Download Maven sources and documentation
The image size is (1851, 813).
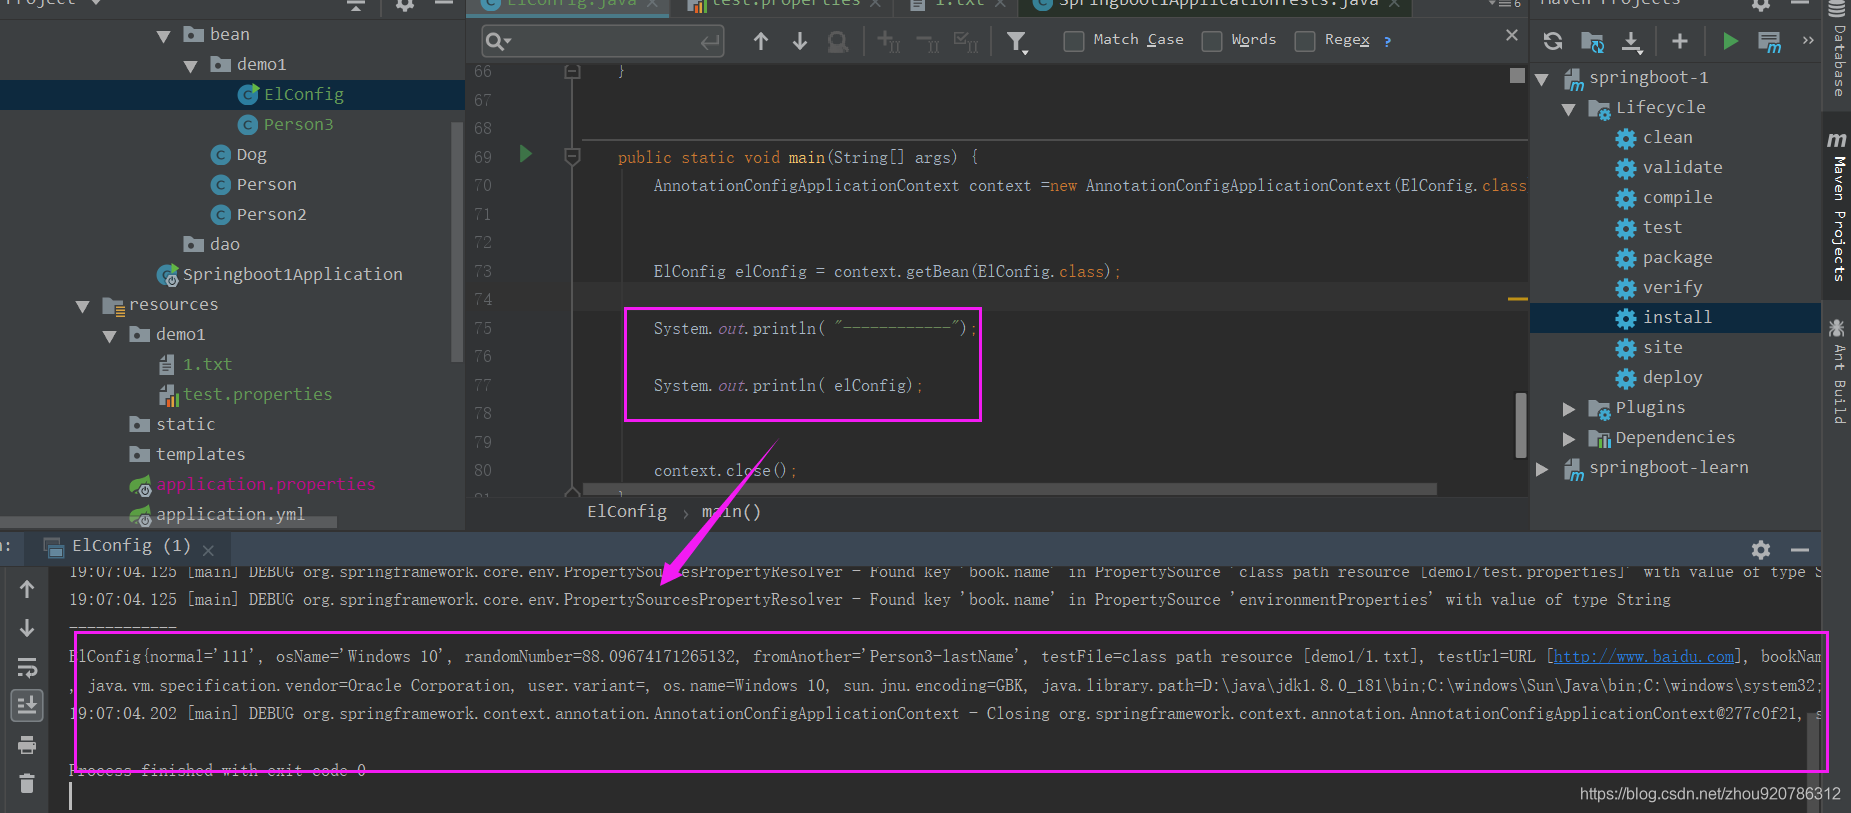pos(1631,42)
